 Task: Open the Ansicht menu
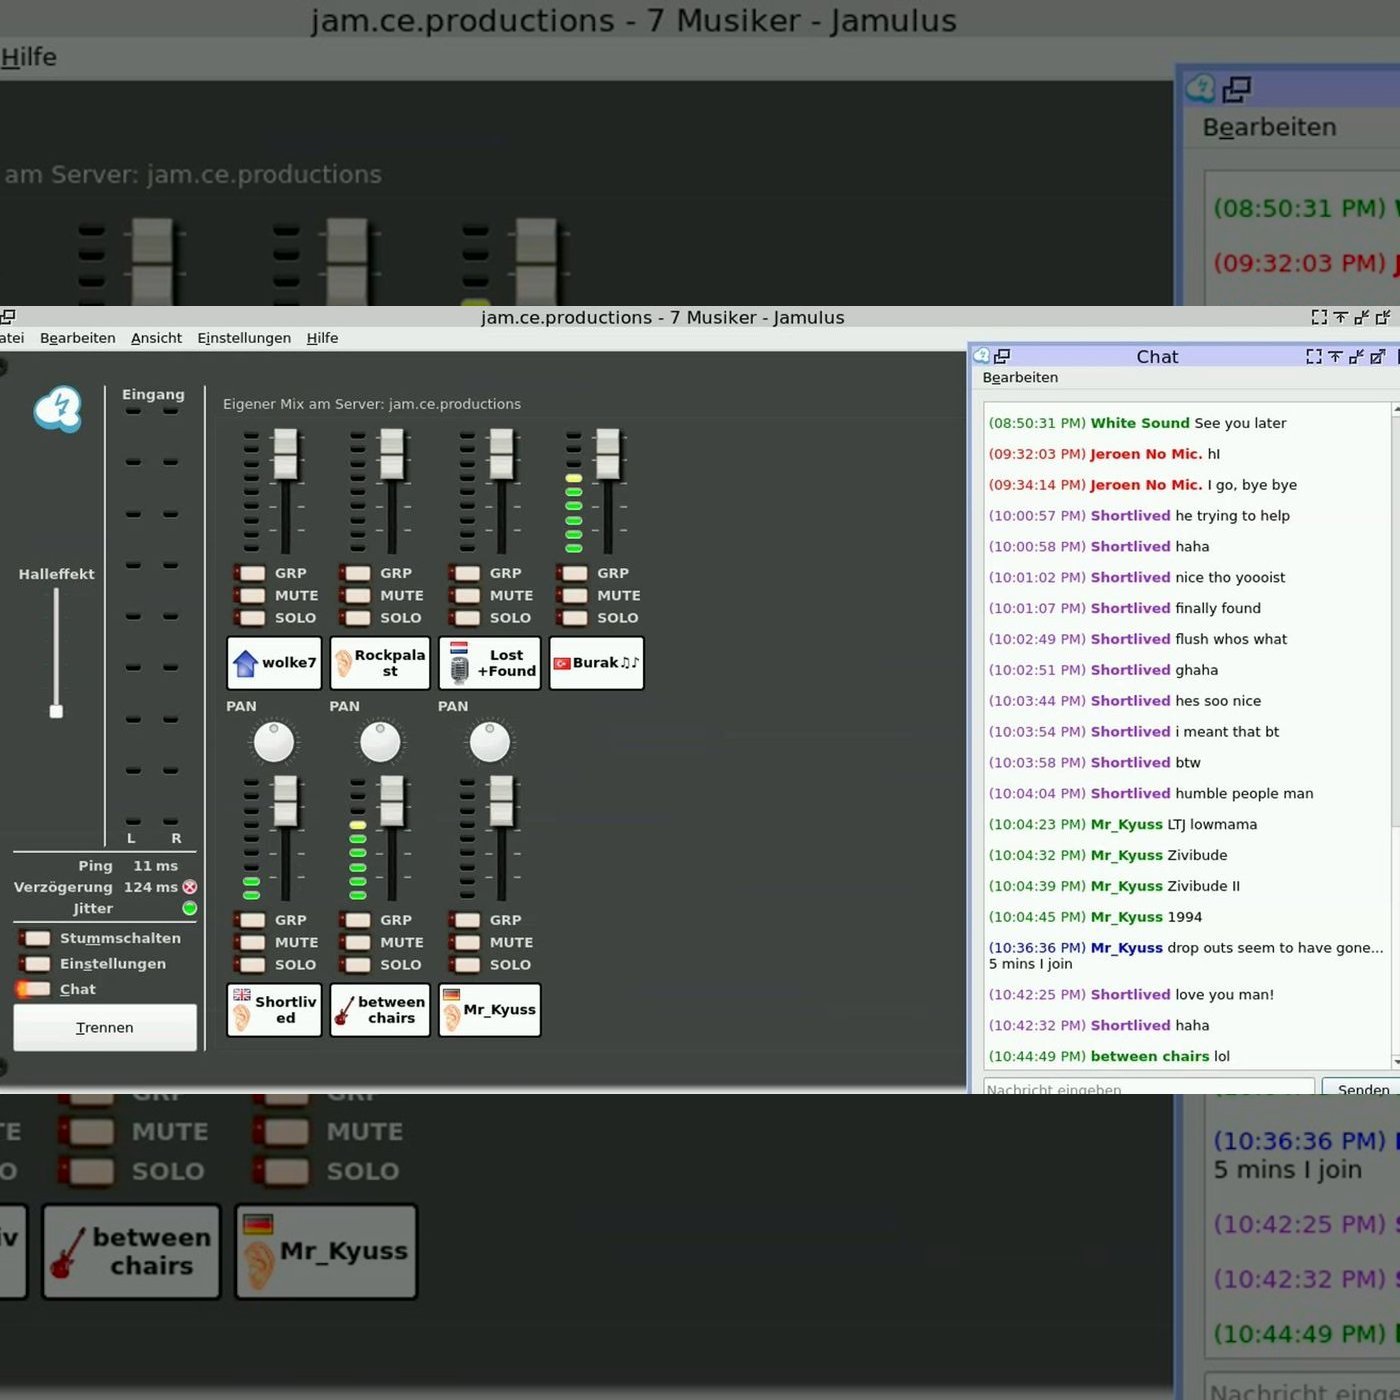point(156,338)
